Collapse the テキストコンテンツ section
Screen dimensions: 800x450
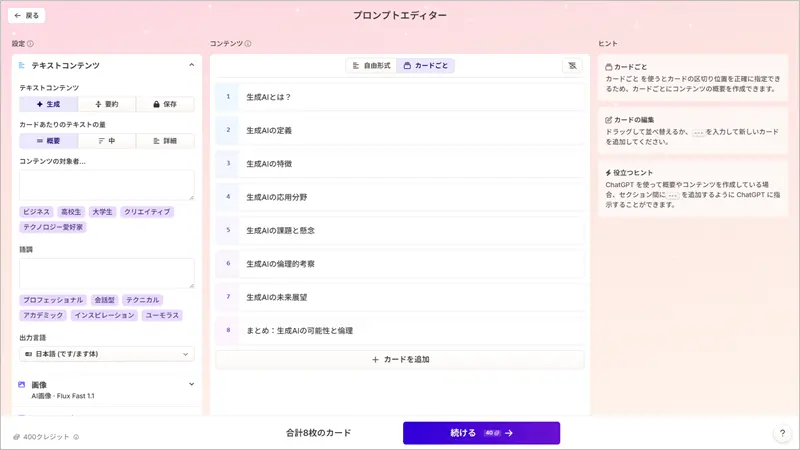(191, 65)
